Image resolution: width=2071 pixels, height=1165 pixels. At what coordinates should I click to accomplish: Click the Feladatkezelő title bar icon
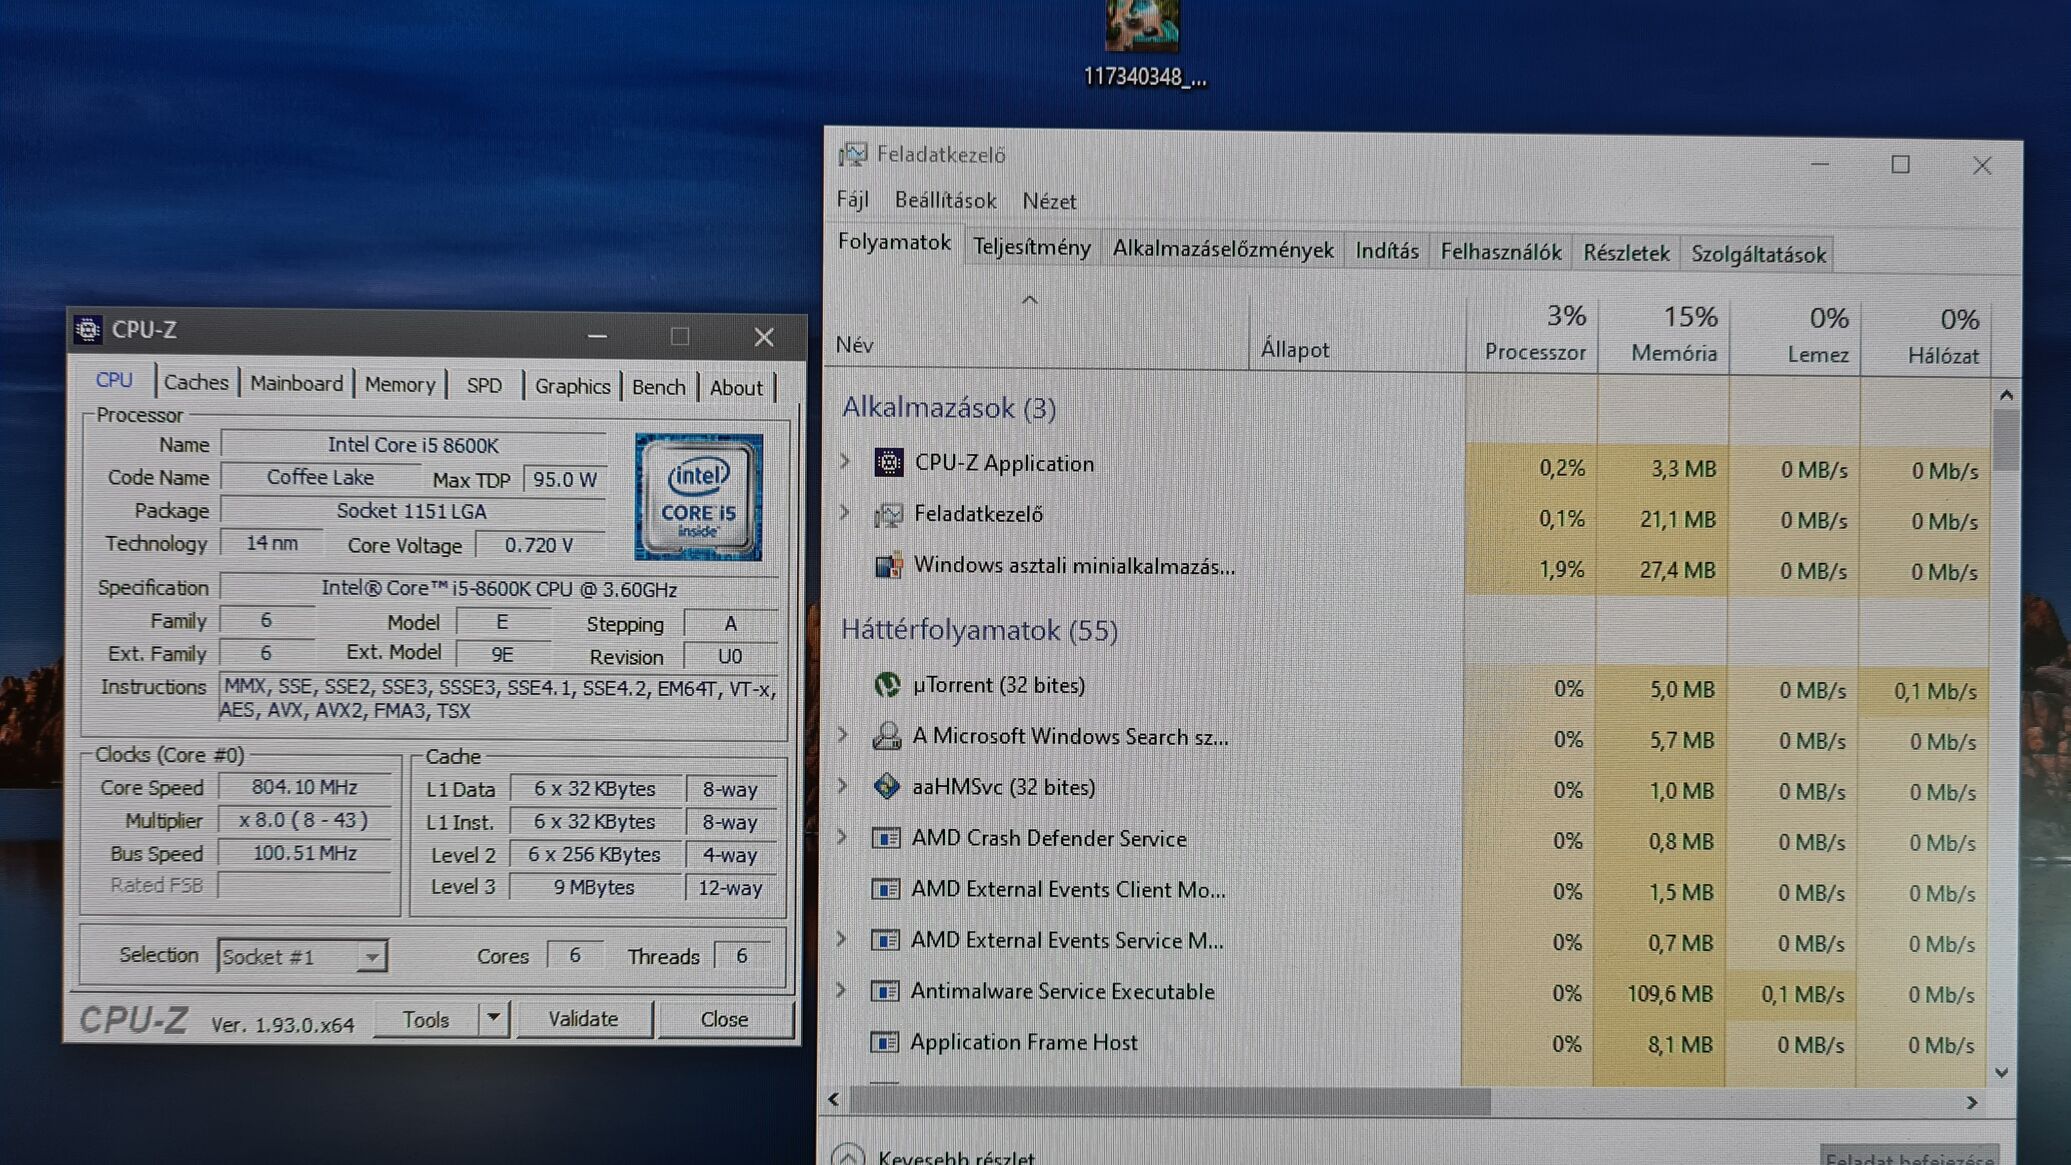tap(853, 154)
